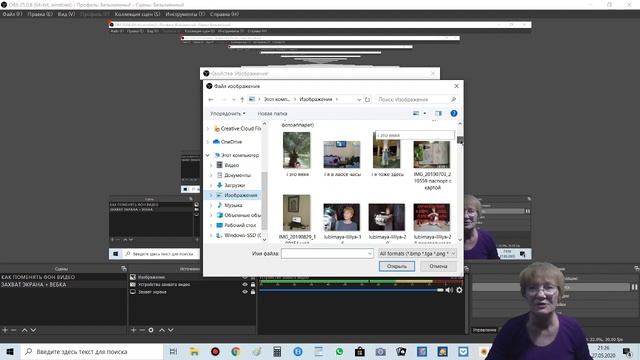Mute audio with the mixer speaker icon
This screenshot has width=640, height=360.
tap(449, 290)
